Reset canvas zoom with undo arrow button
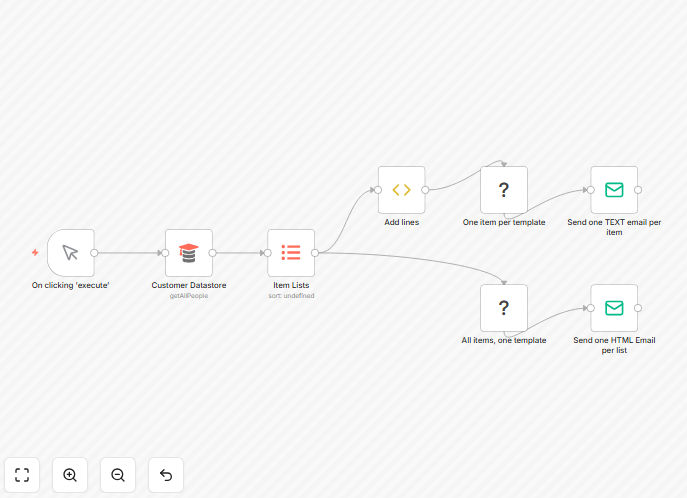Screen dimensions: 687x498 coord(166,475)
